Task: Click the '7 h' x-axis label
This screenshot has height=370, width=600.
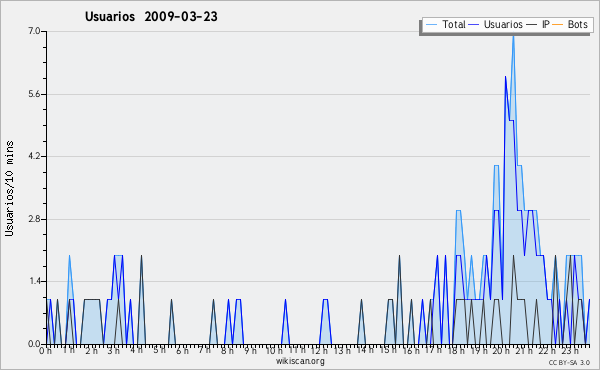Action: pos(205,350)
